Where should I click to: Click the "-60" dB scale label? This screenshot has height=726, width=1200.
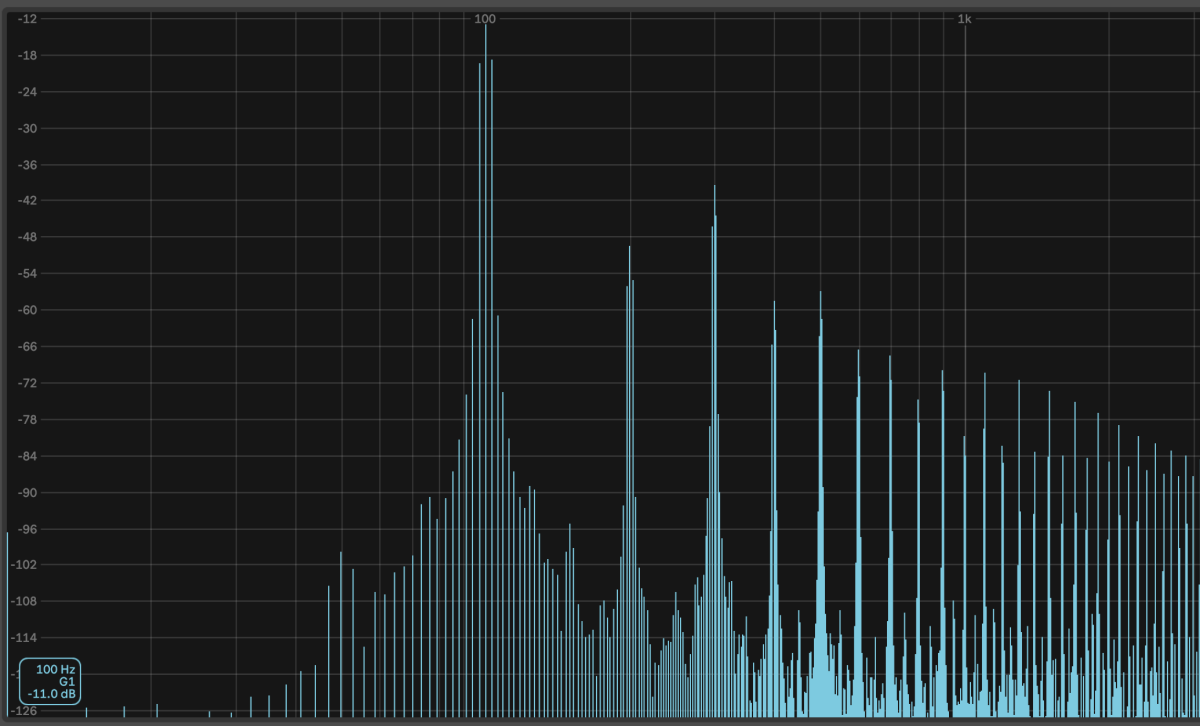point(28,310)
